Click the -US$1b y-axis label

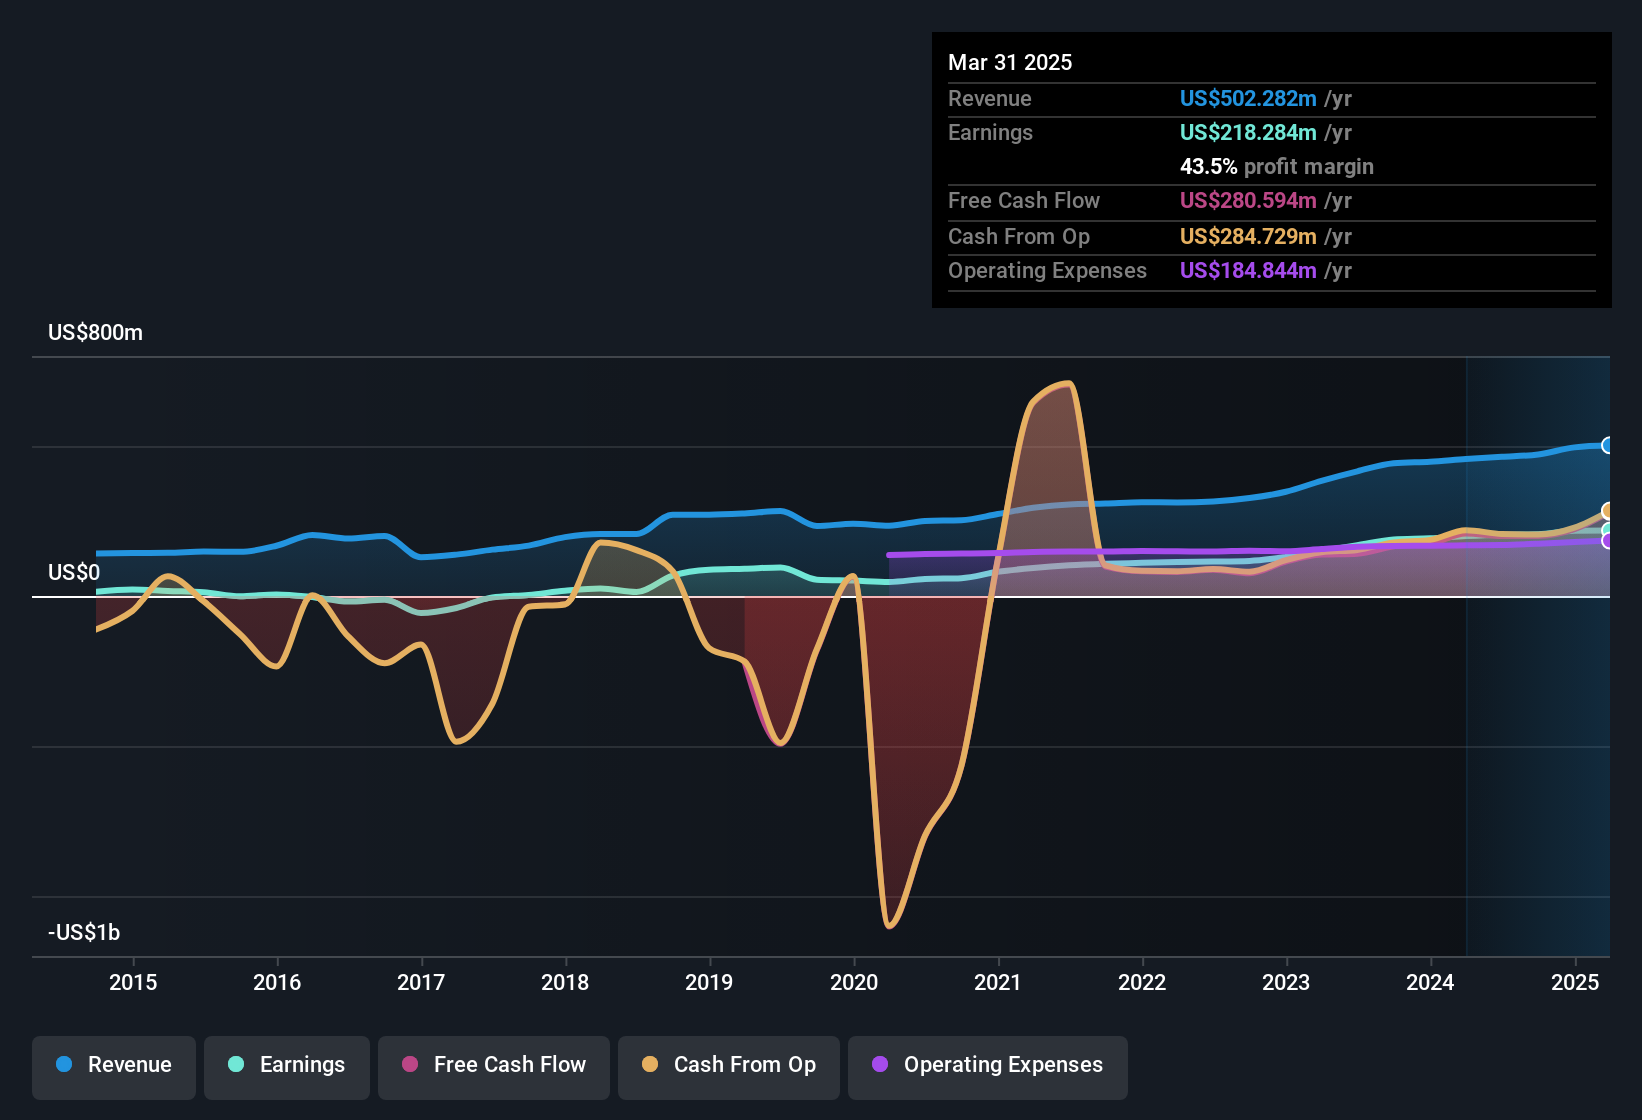pyautogui.click(x=84, y=933)
